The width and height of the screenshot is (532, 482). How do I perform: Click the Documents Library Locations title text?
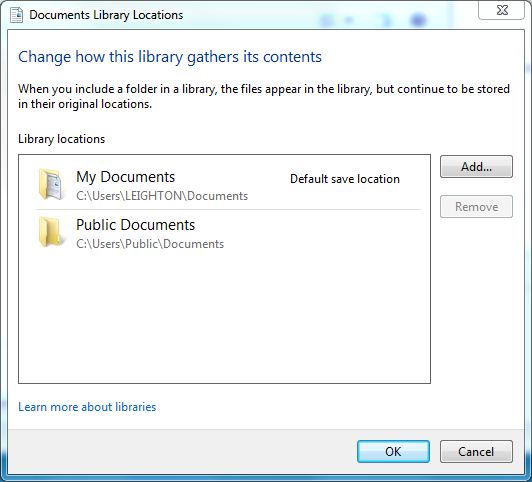click(x=106, y=15)
